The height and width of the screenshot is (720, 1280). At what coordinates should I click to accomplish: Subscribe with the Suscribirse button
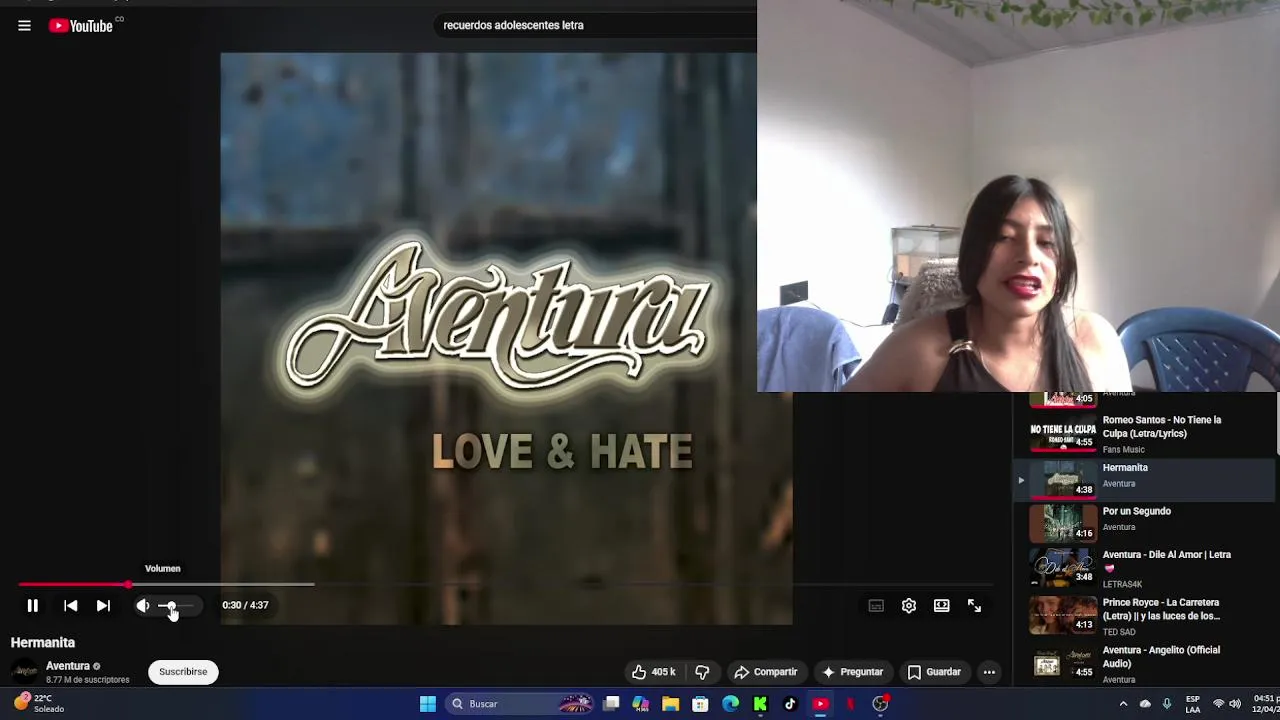183,672
